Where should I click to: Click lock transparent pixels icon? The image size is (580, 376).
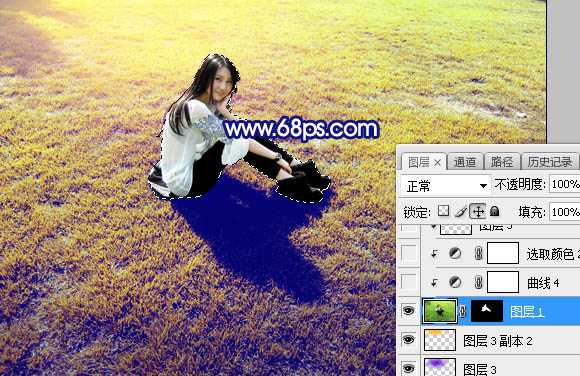(443, 211)
